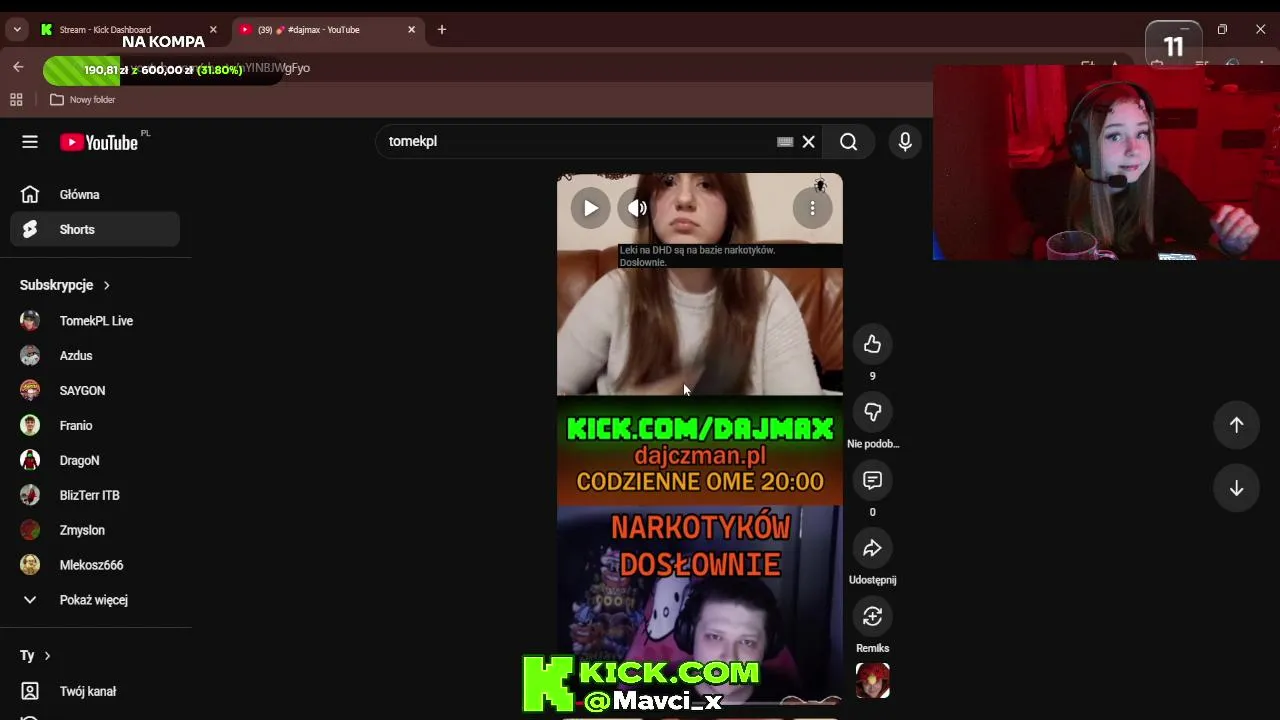The width and height of the screenshot is (1280, 720).
Task: Go to the previous Short arrow
Action: click(1236, 425)
